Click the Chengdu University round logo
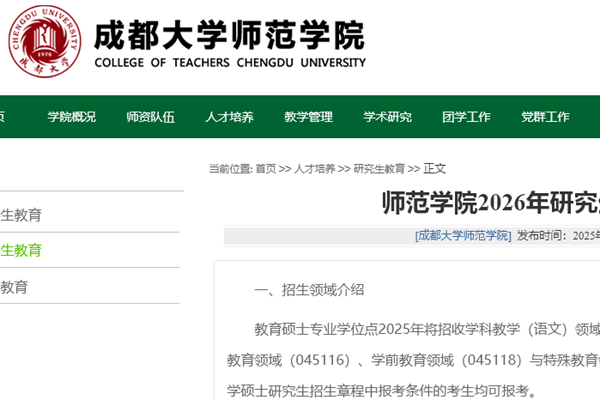 tap(45, 41)
